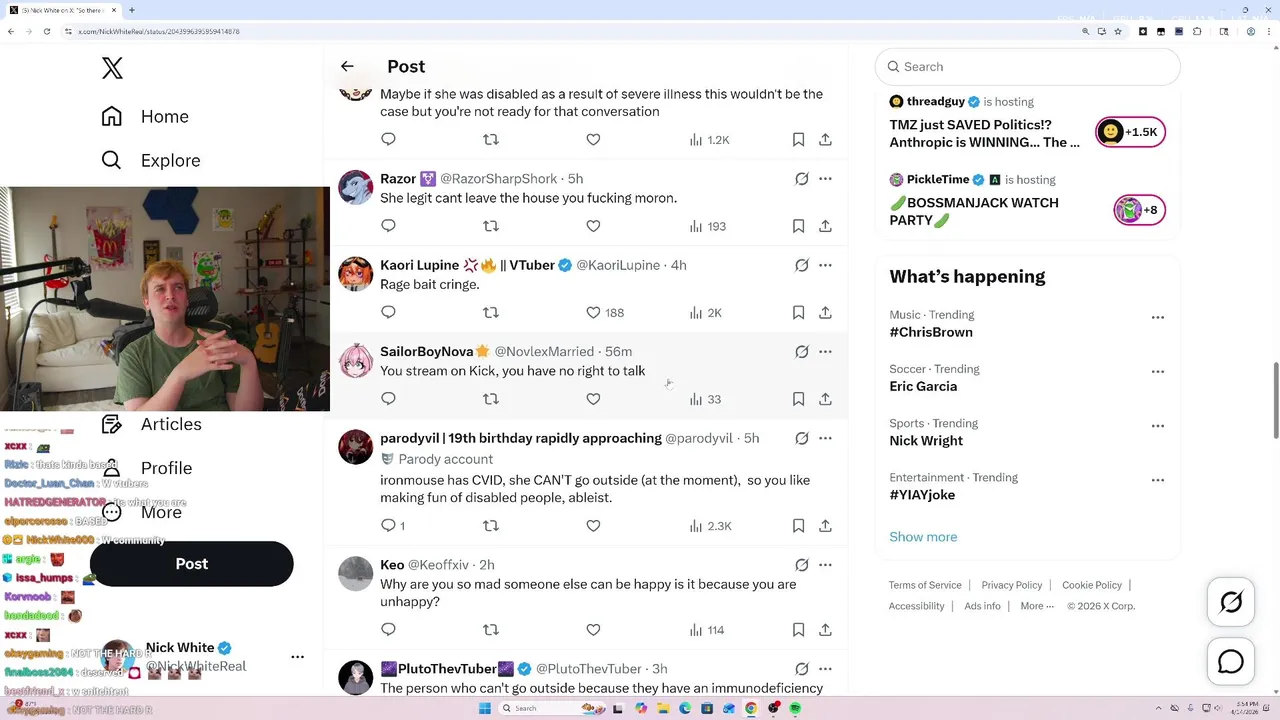Viewport: 1280px width, 720px height.
Task: Reply to Razor's post
Action: tap(389, 226)
